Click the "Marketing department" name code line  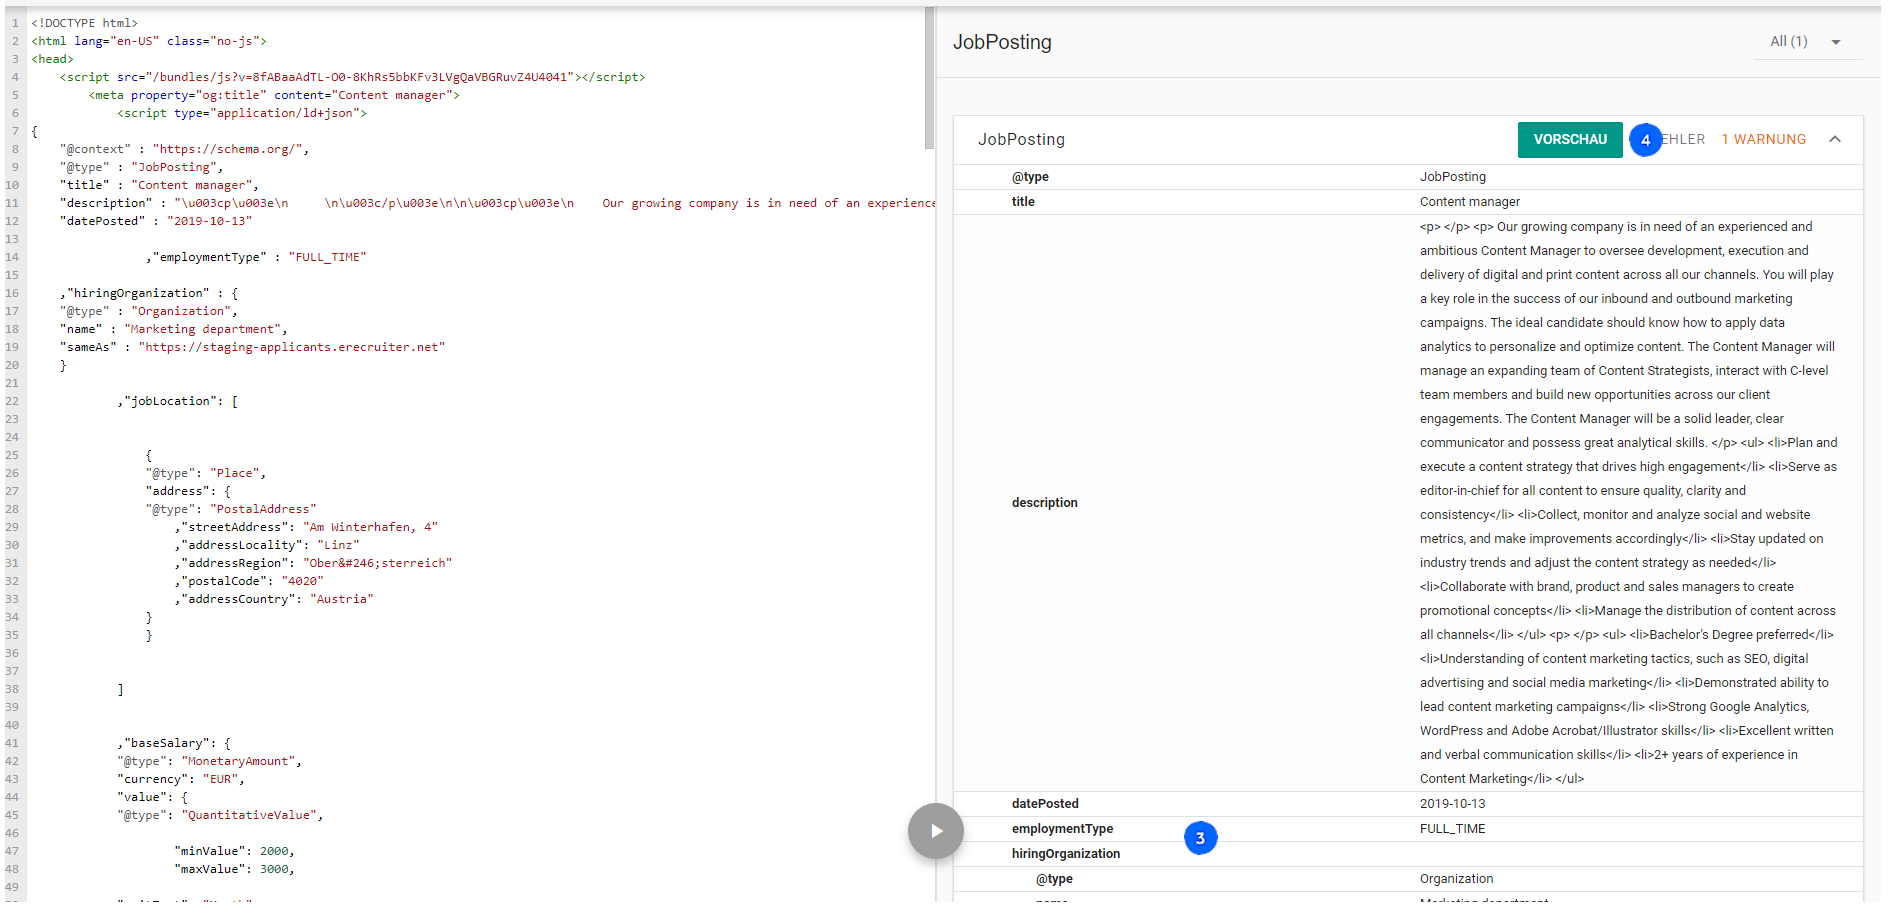(x=174, y=329)
